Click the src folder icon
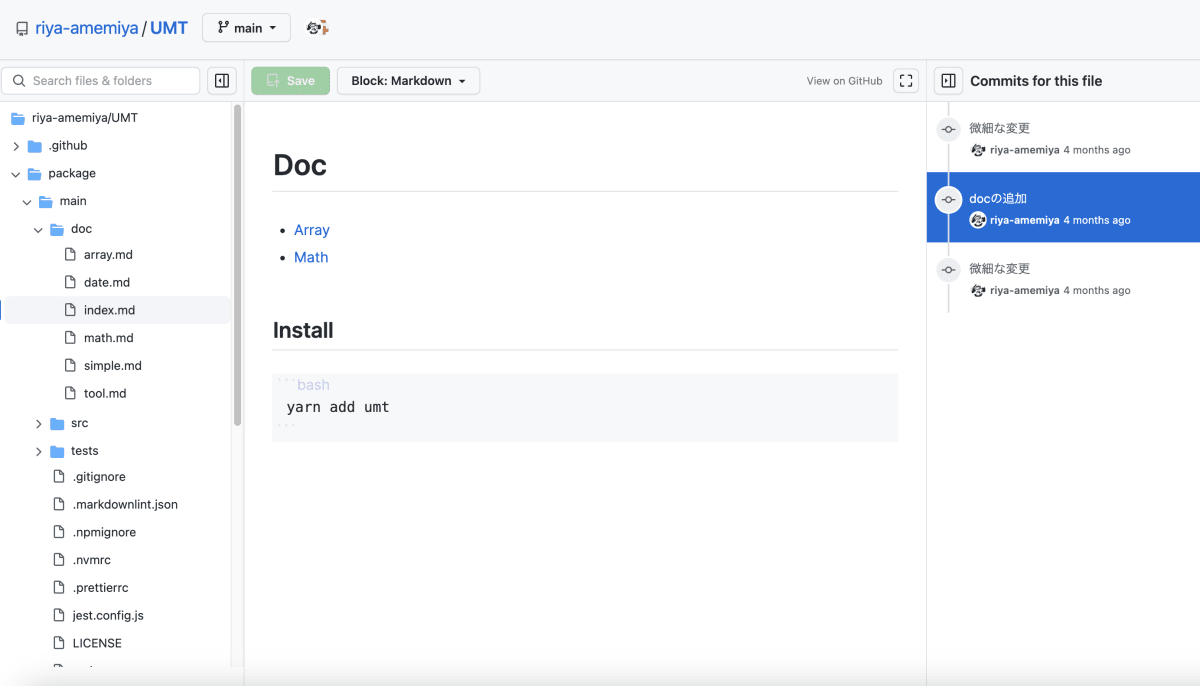The width and height of the screenshot is (1200, 686). pos(57,424)
